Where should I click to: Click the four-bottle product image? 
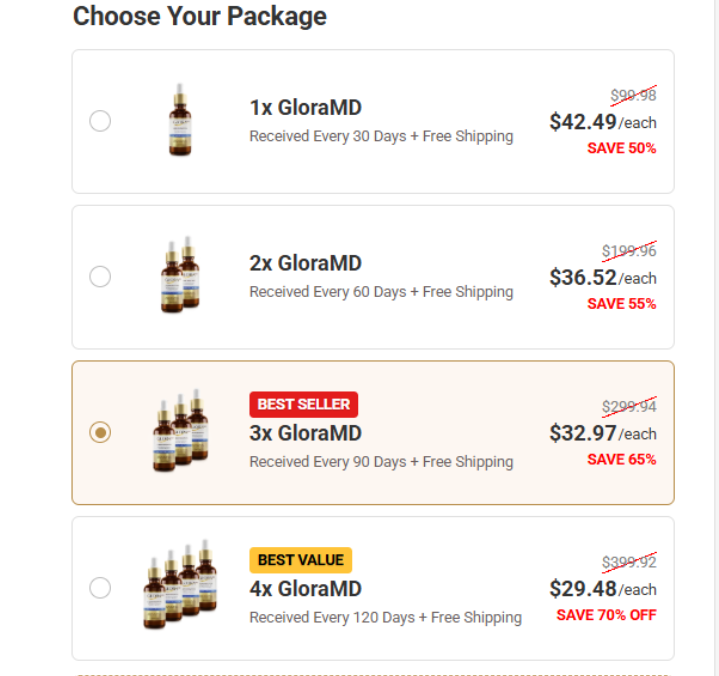point(180,586)
